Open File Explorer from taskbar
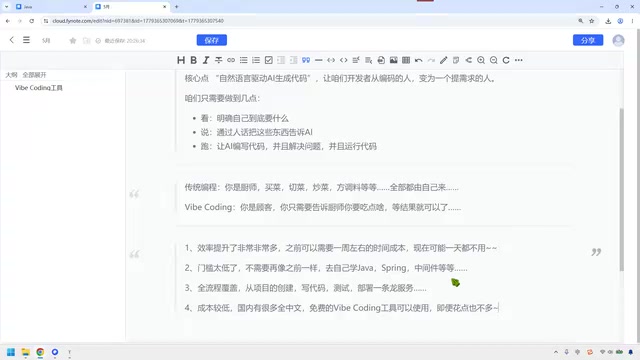Viewport: 640px width, 360px height. [26, 352]
